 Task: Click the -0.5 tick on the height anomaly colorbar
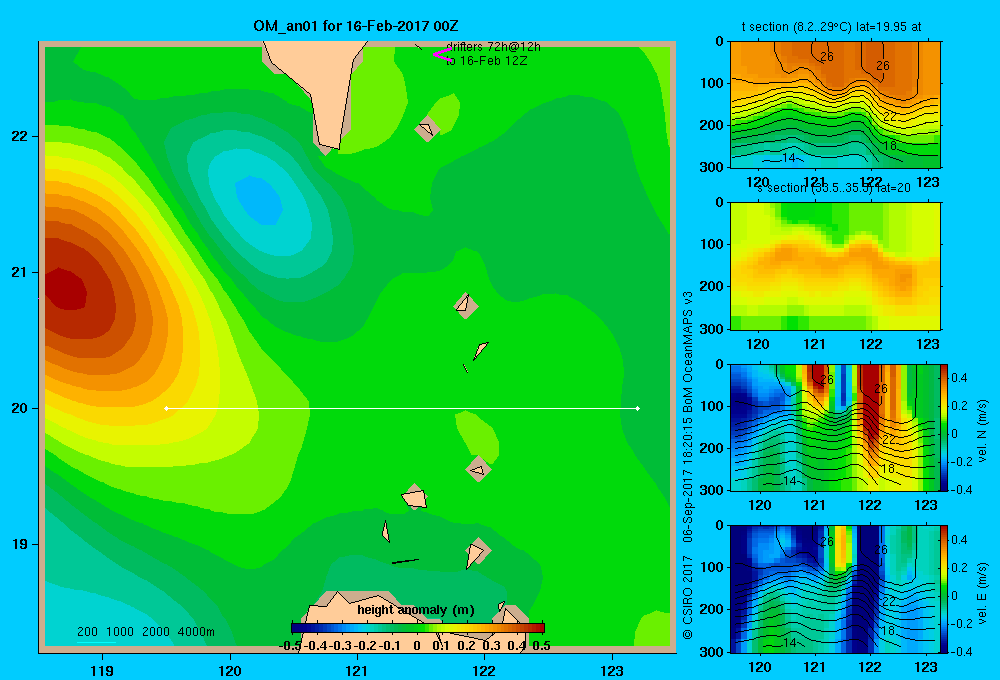[x=290, y=646]
